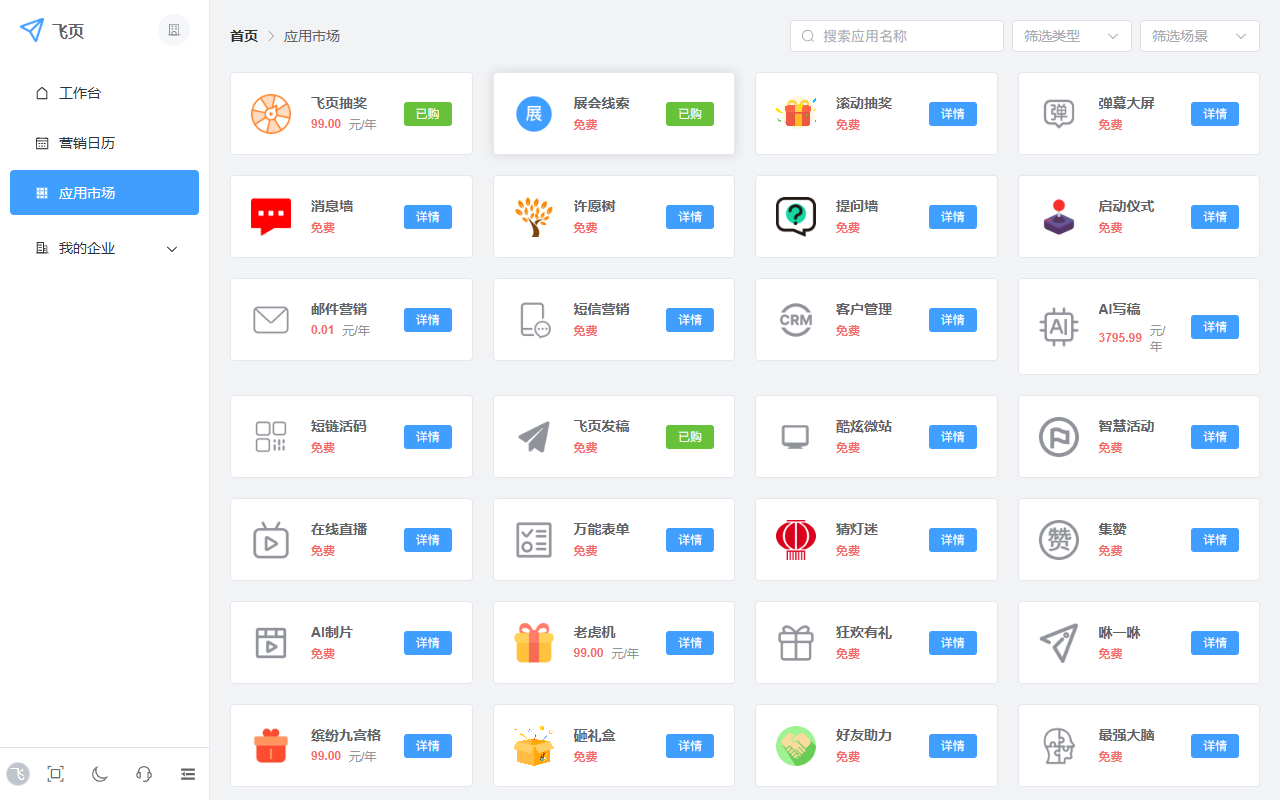Collapse the left sidebar using the bottom icon

click(x=188, y=773)
